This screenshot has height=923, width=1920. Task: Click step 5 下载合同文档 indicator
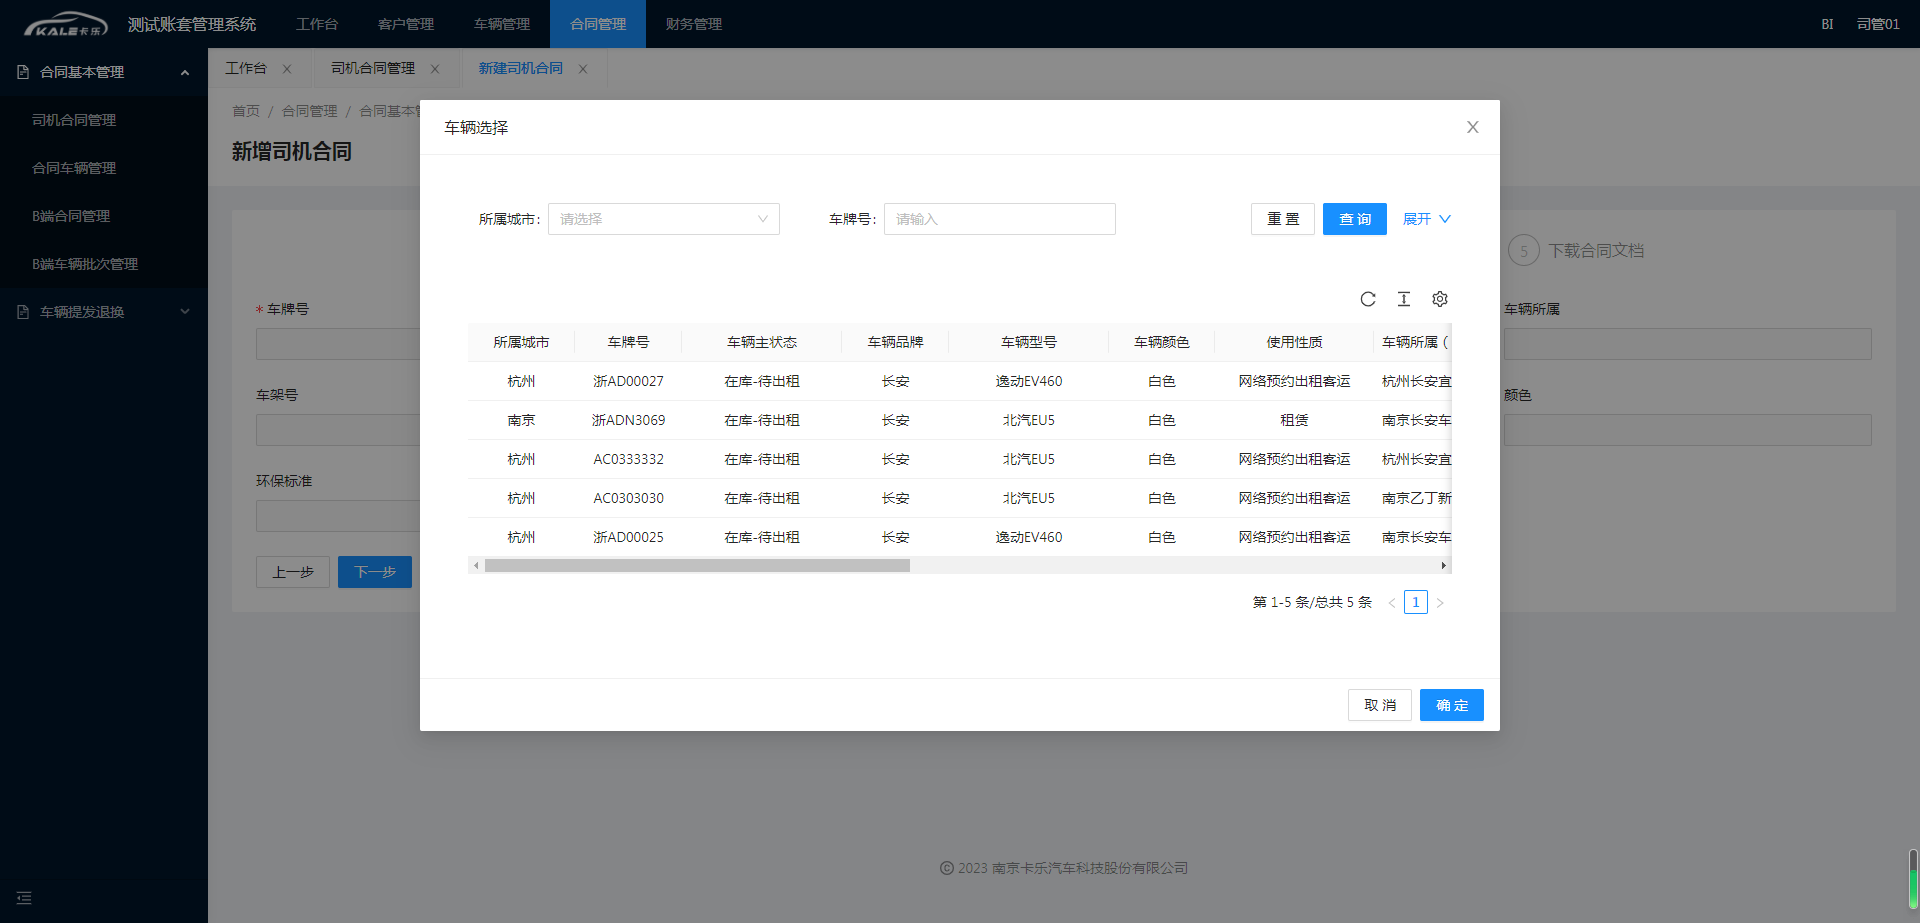[x=1576, y=251]
